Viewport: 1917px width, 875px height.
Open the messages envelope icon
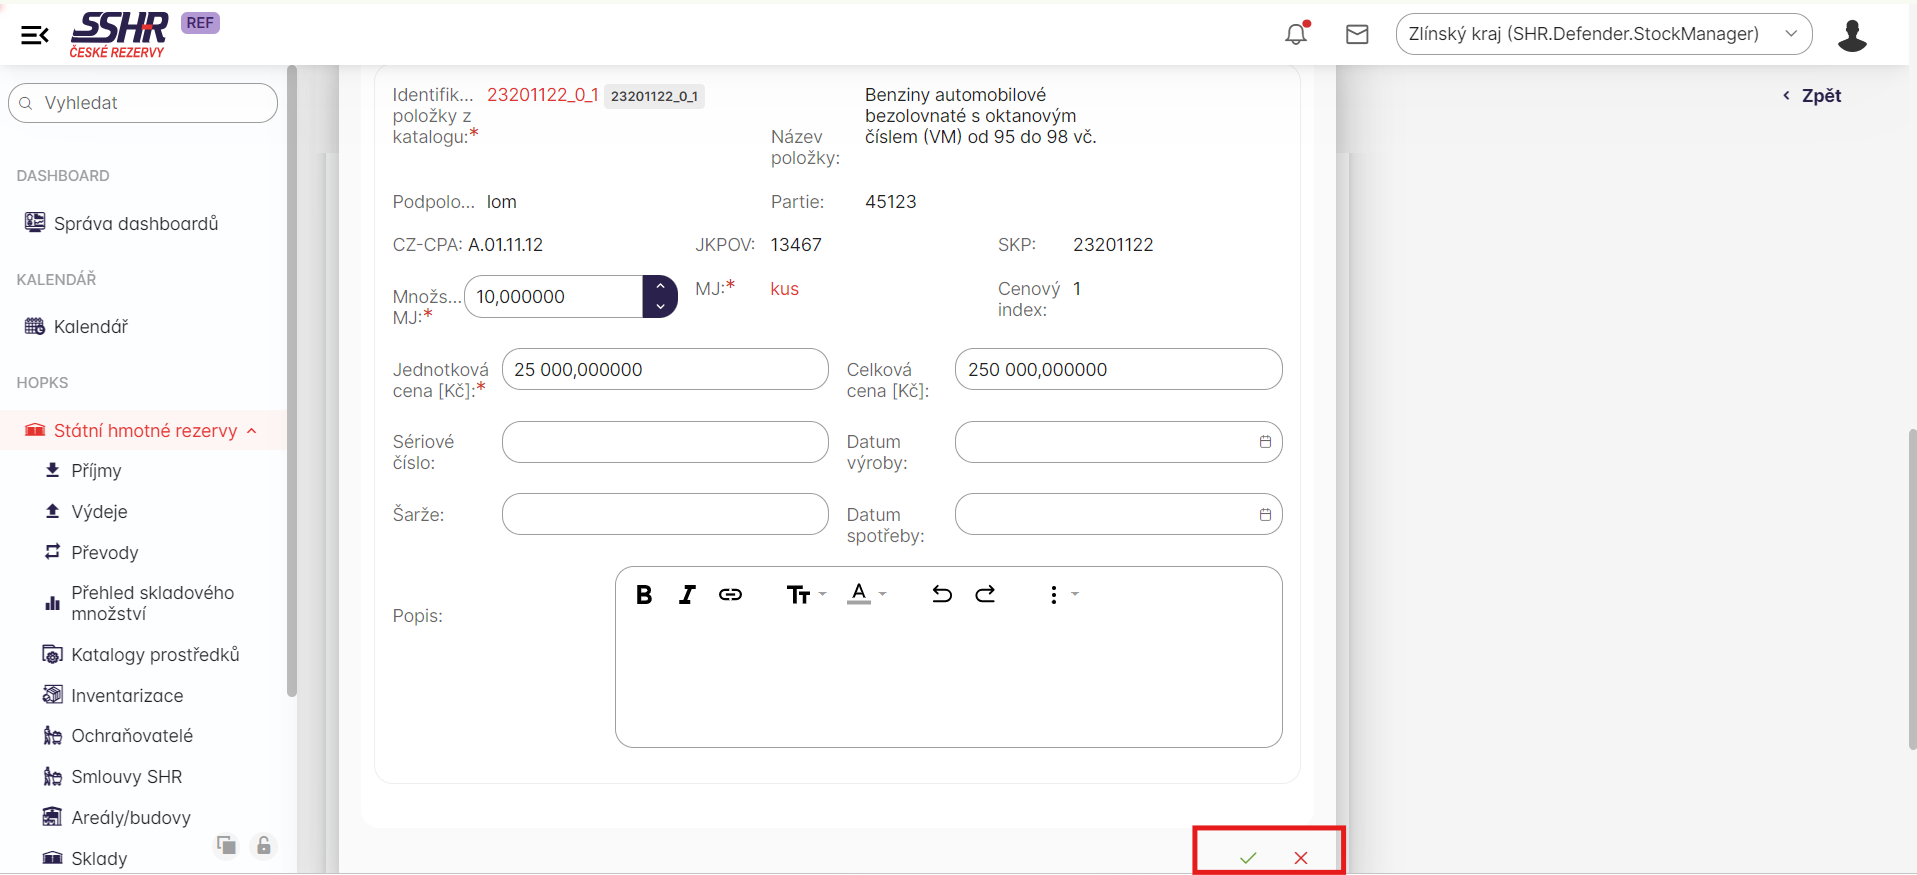1357,35
